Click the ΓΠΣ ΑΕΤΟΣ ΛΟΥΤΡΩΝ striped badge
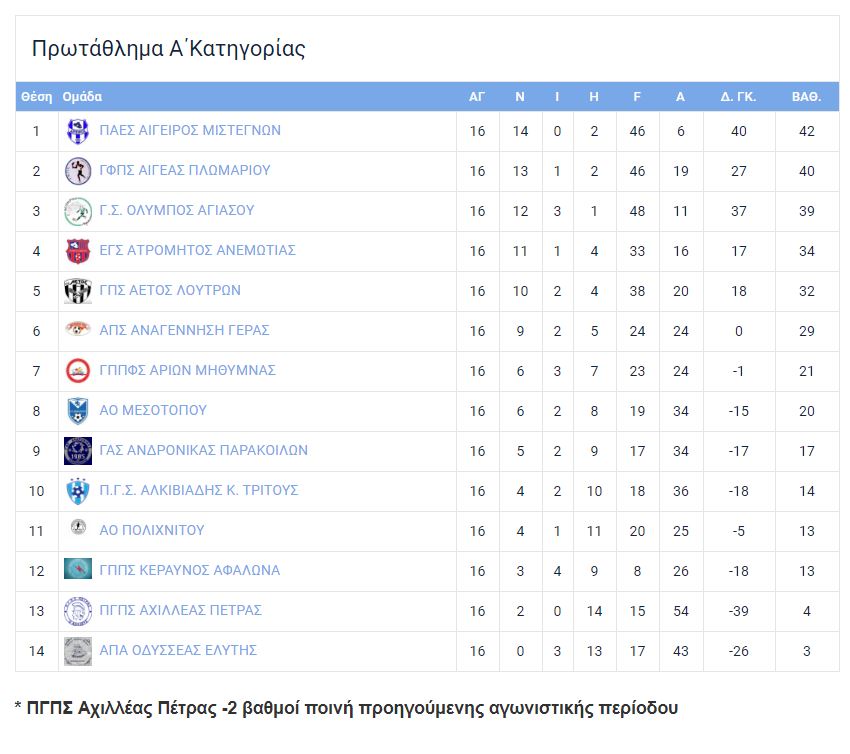This screenshot has width=850, height=754. click(x=78, y=292)
